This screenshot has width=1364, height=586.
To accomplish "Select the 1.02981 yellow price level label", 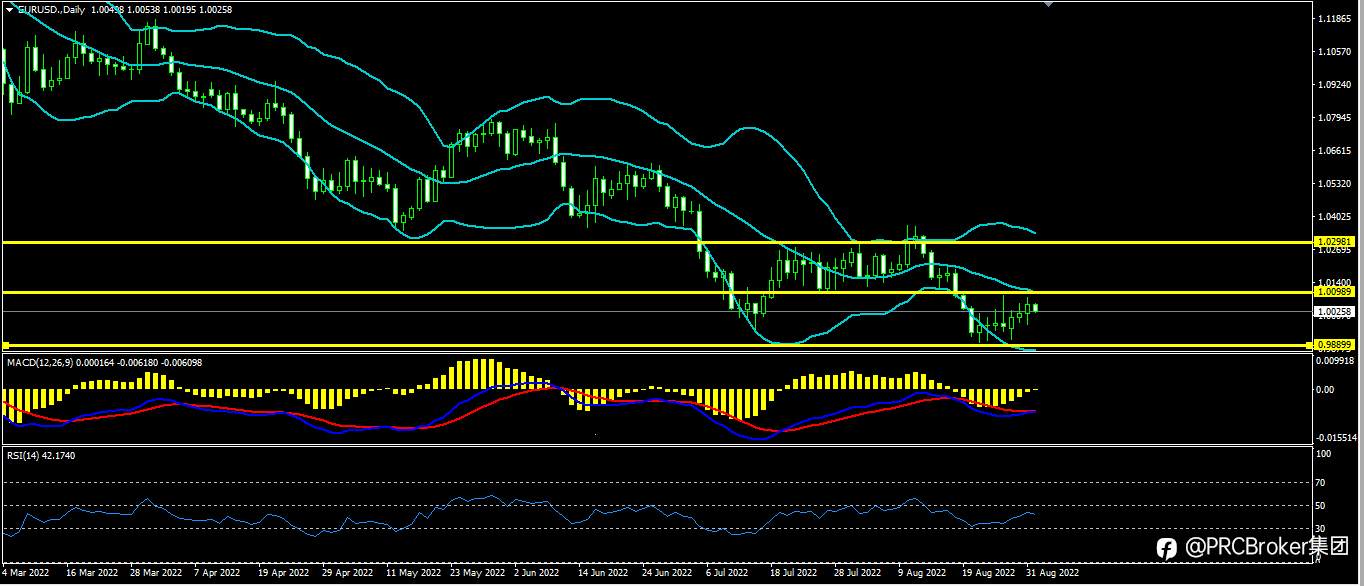I will pyautogui.click(x=1336, y=242).
